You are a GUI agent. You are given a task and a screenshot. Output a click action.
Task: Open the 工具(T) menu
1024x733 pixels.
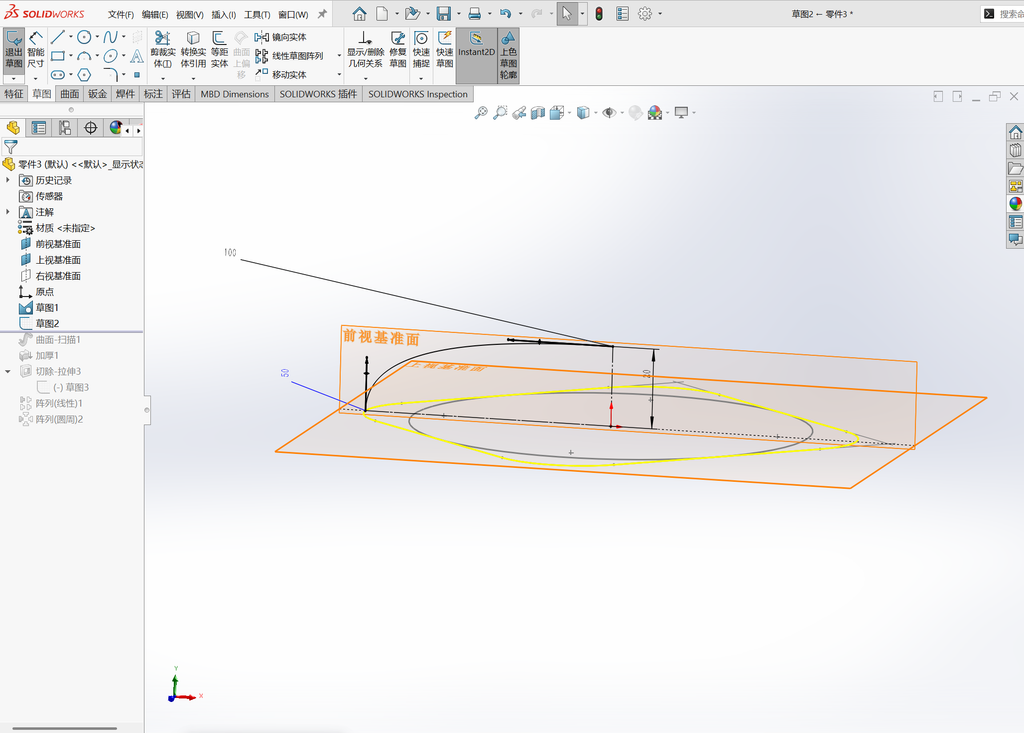coord(257,14)
